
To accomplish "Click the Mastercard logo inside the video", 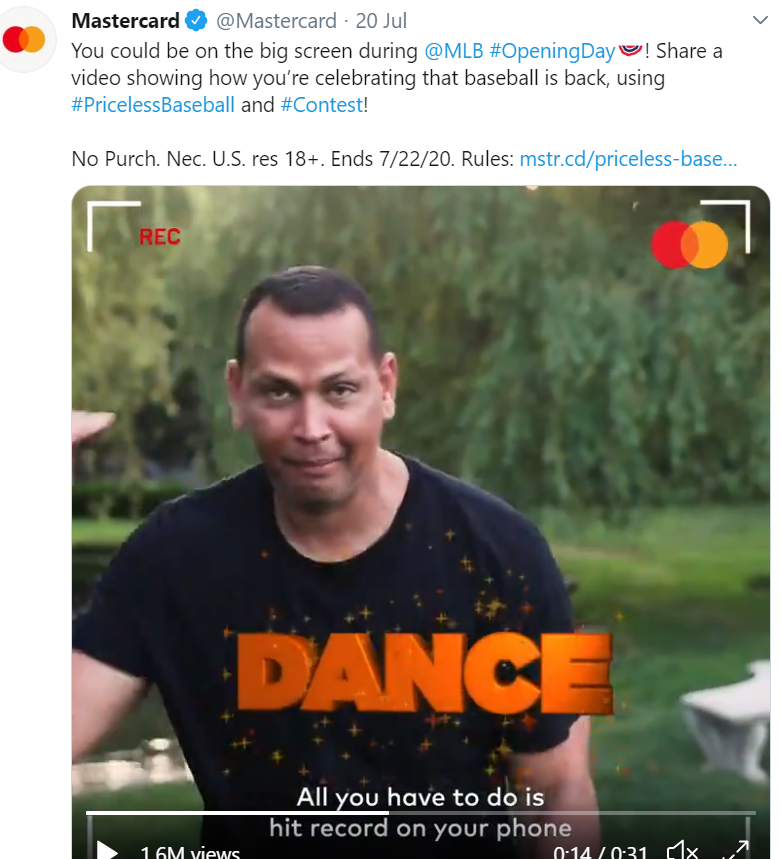I will [689, 244].
